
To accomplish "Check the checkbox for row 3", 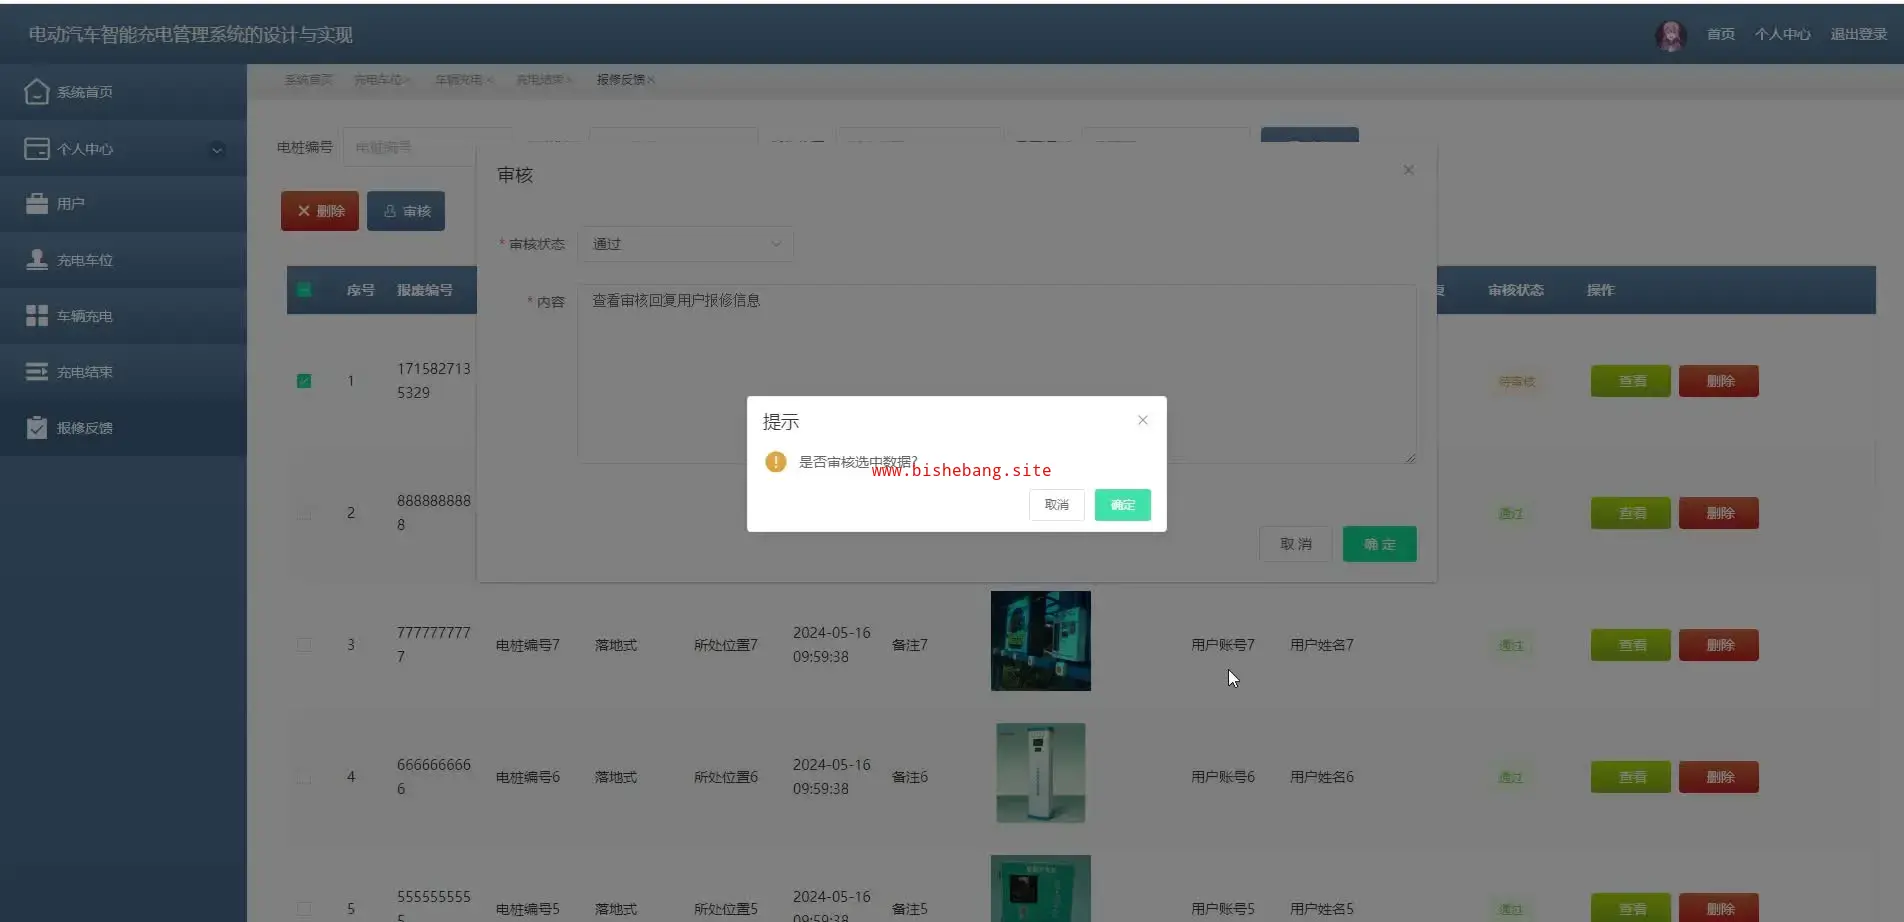I will (304, 645).
